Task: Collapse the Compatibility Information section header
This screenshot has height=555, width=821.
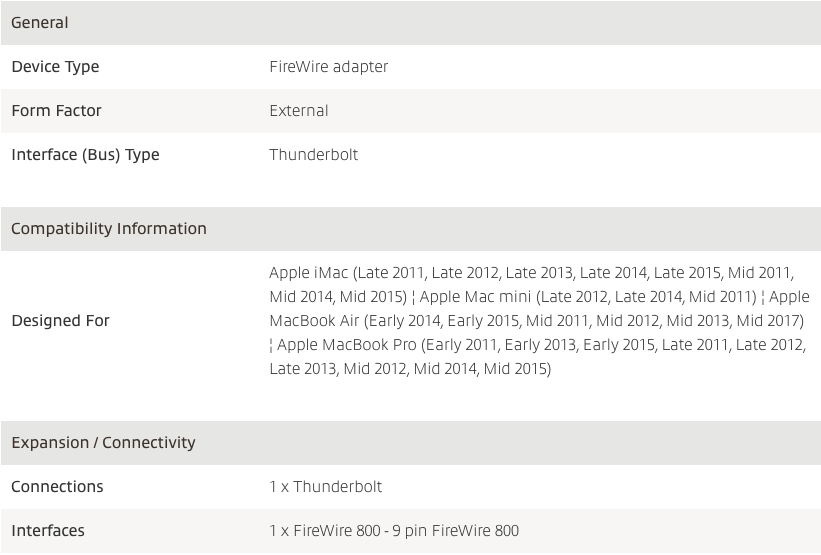Action: tap(109, 229)
